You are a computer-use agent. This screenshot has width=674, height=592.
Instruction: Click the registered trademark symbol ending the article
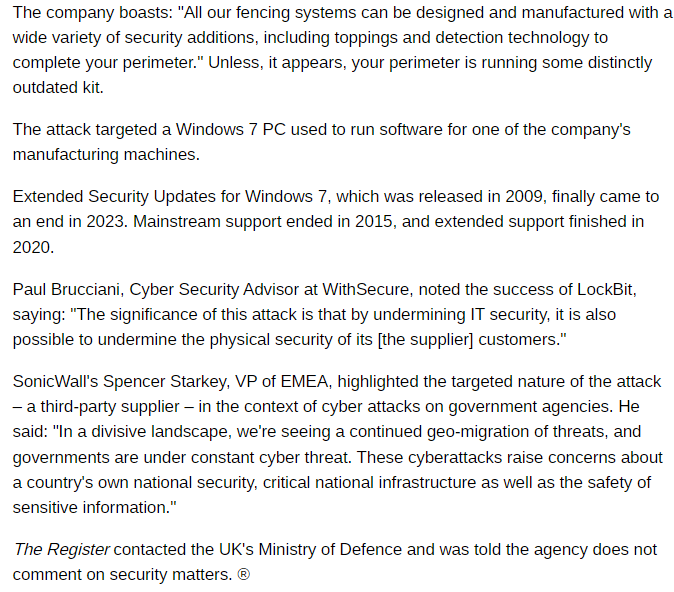244,574
